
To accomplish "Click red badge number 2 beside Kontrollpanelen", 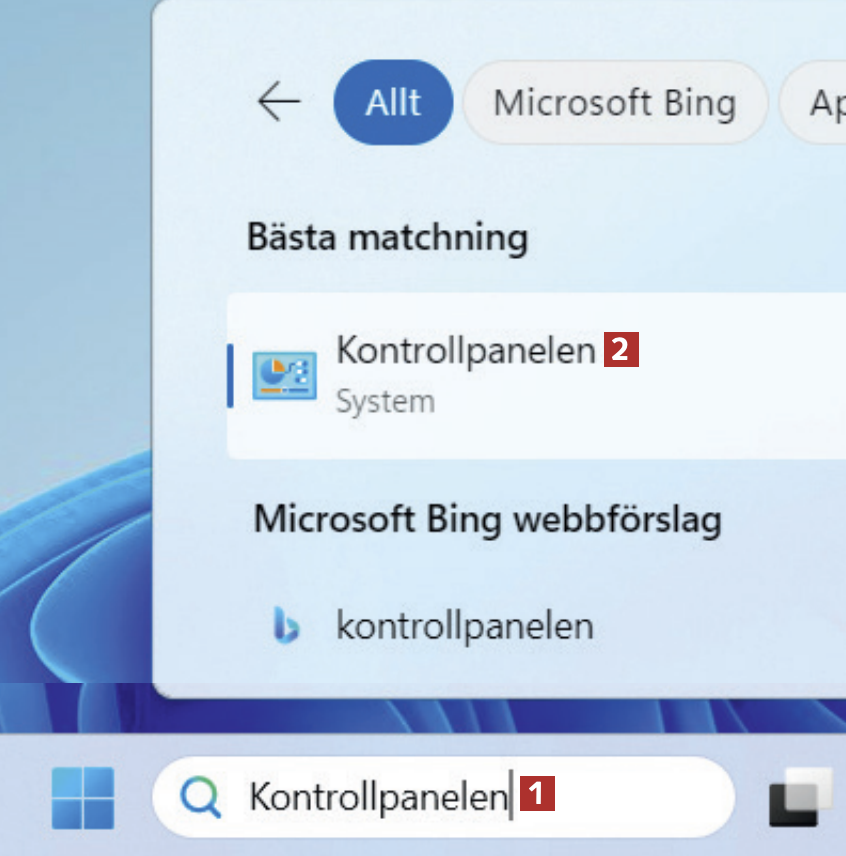I will [621, 350].
